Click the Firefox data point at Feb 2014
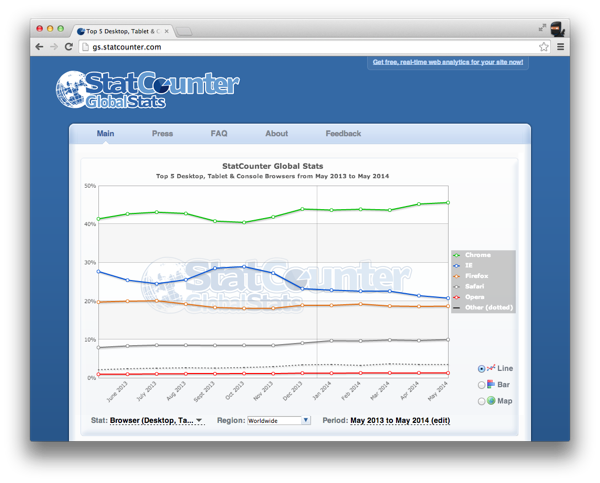The image size is (600, 483). (x=360, y=304)
